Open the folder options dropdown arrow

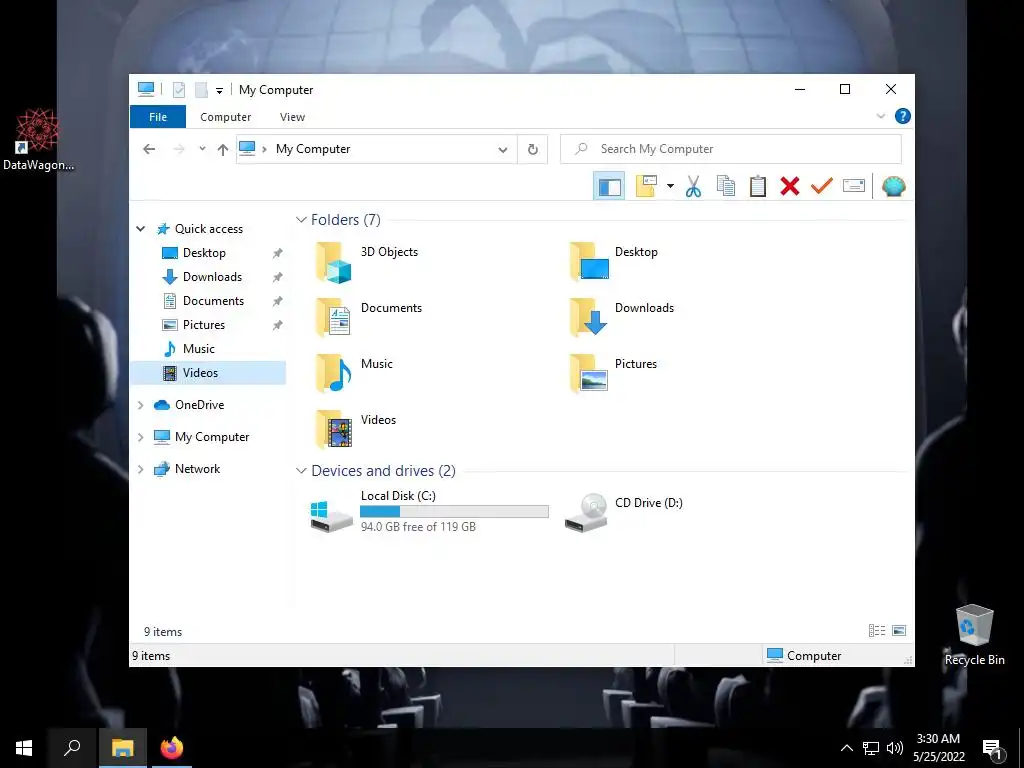pos(670,187)
